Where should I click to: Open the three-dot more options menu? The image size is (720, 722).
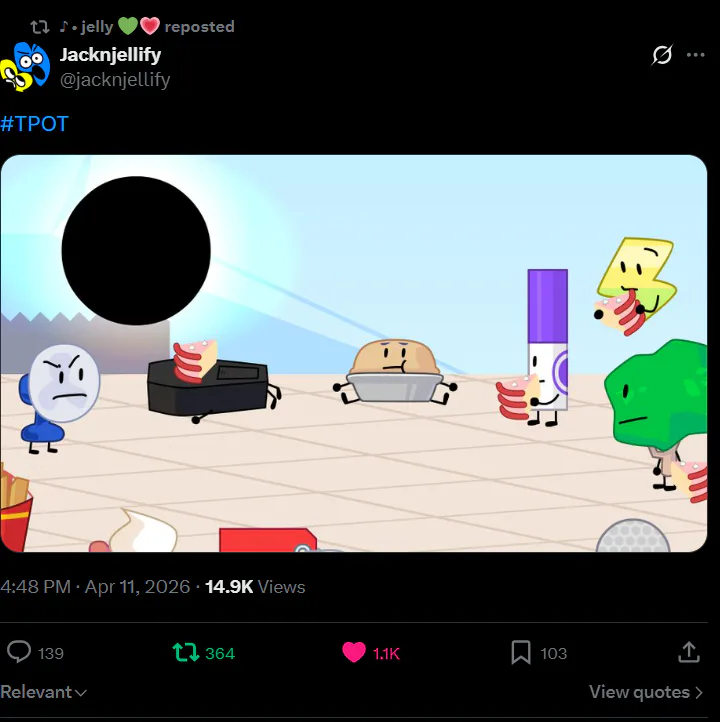695,55
